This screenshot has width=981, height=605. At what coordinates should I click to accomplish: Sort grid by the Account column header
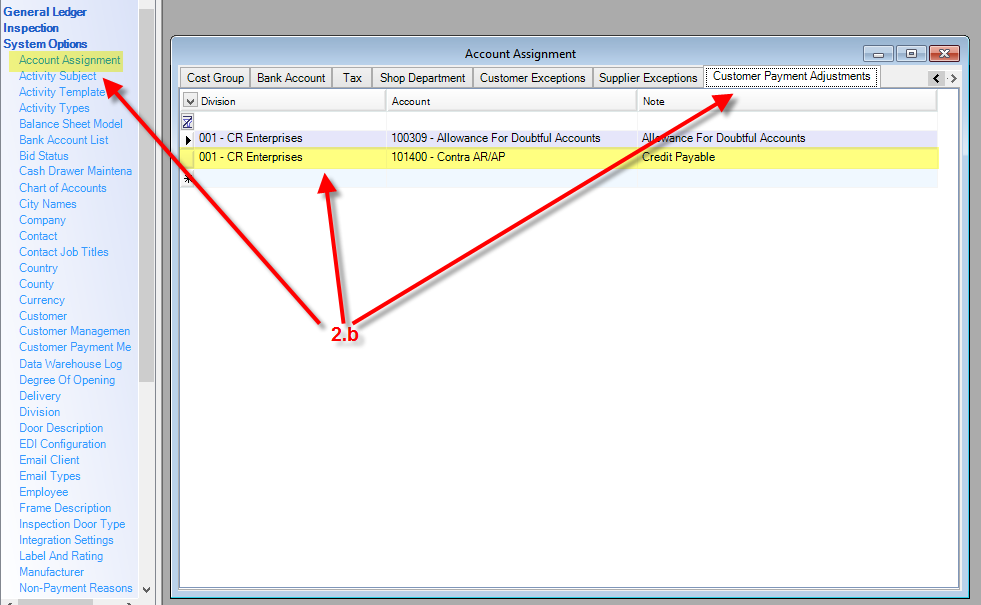coord(510,101)
